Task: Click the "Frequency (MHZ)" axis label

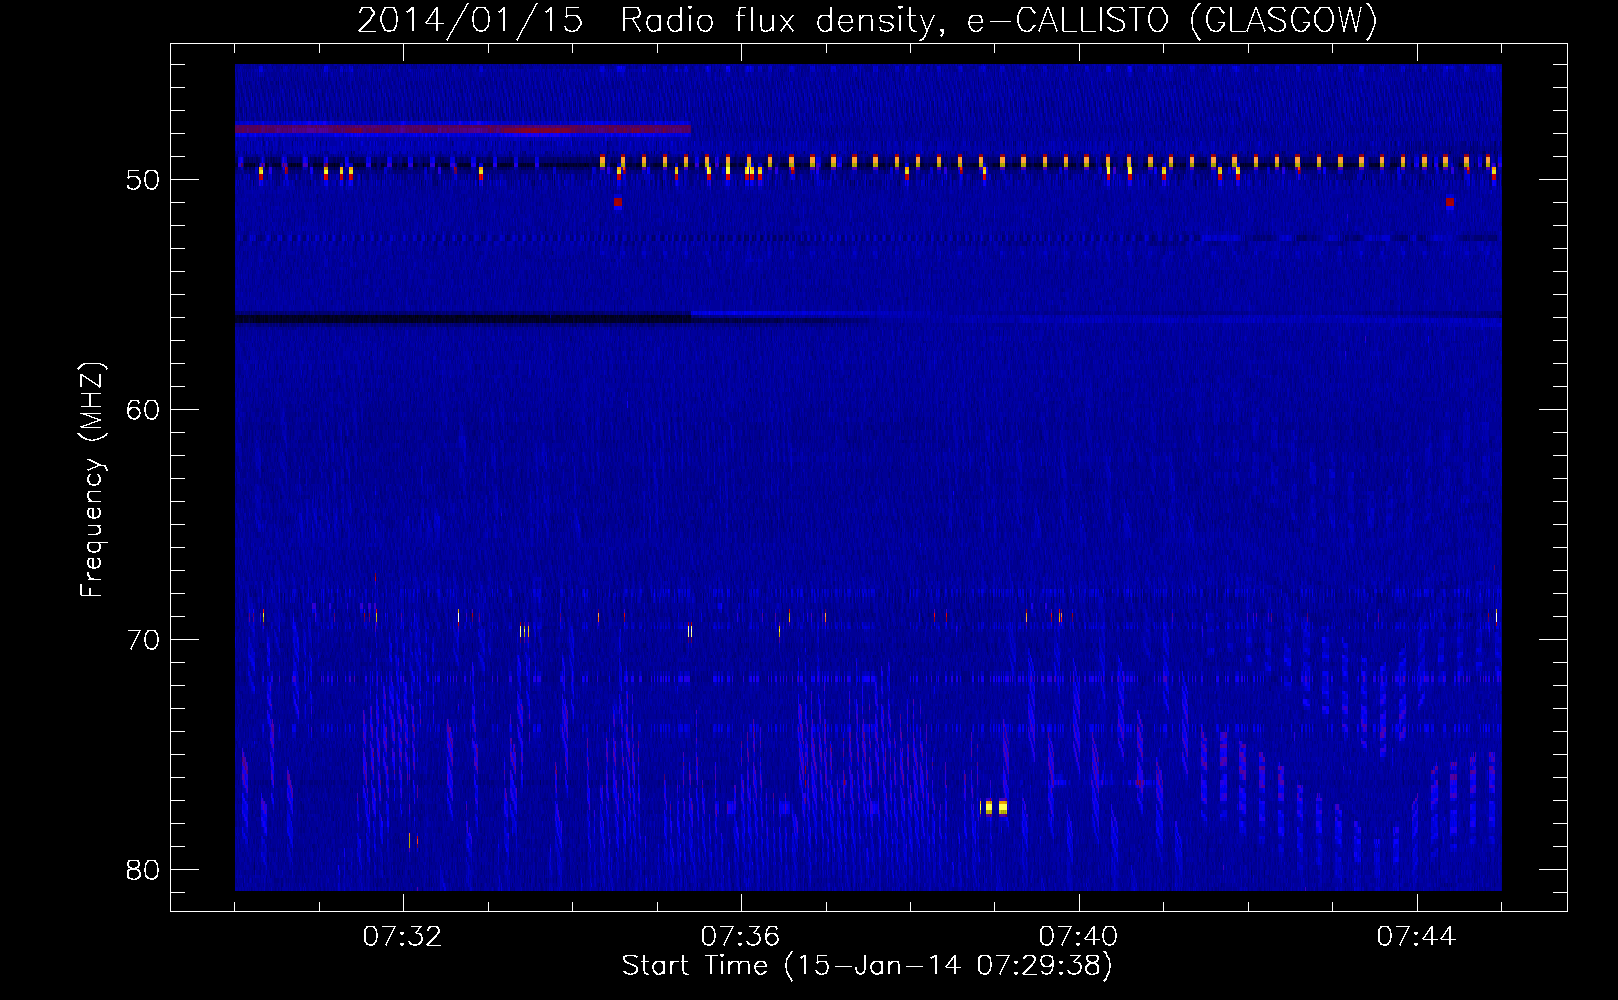Action: pos(92,479)
